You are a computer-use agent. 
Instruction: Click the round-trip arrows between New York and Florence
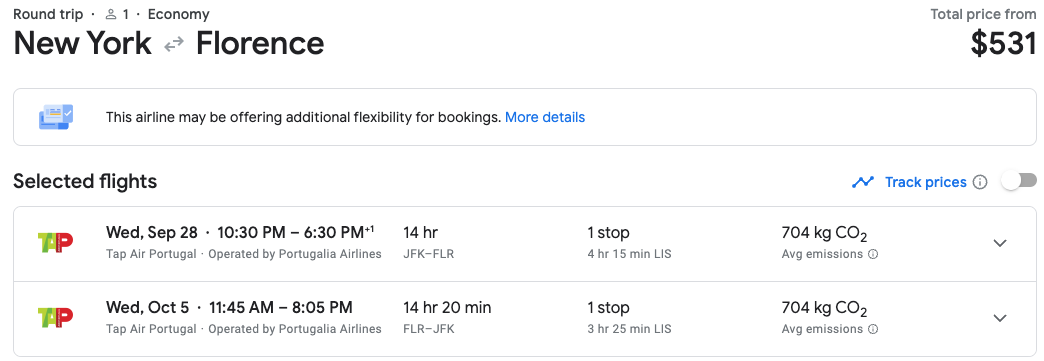[174, 45]
